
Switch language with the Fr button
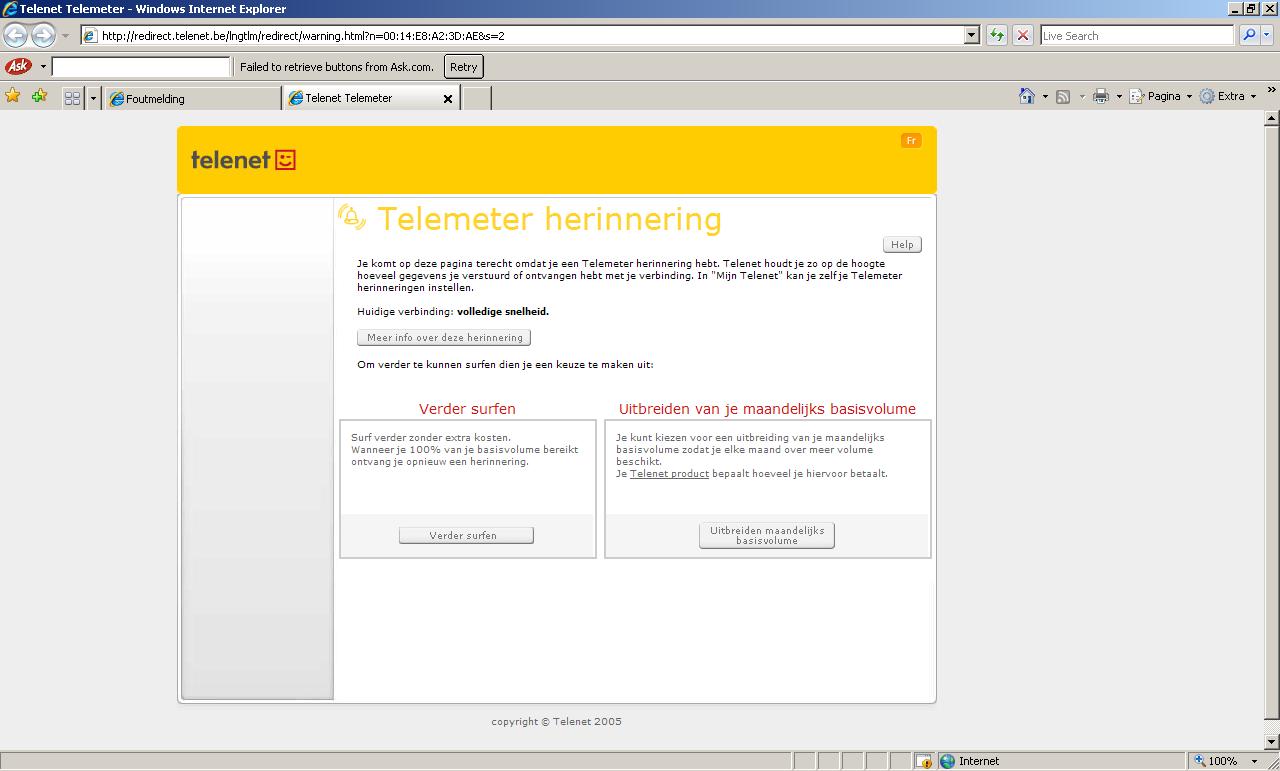(x=911, y=141)
